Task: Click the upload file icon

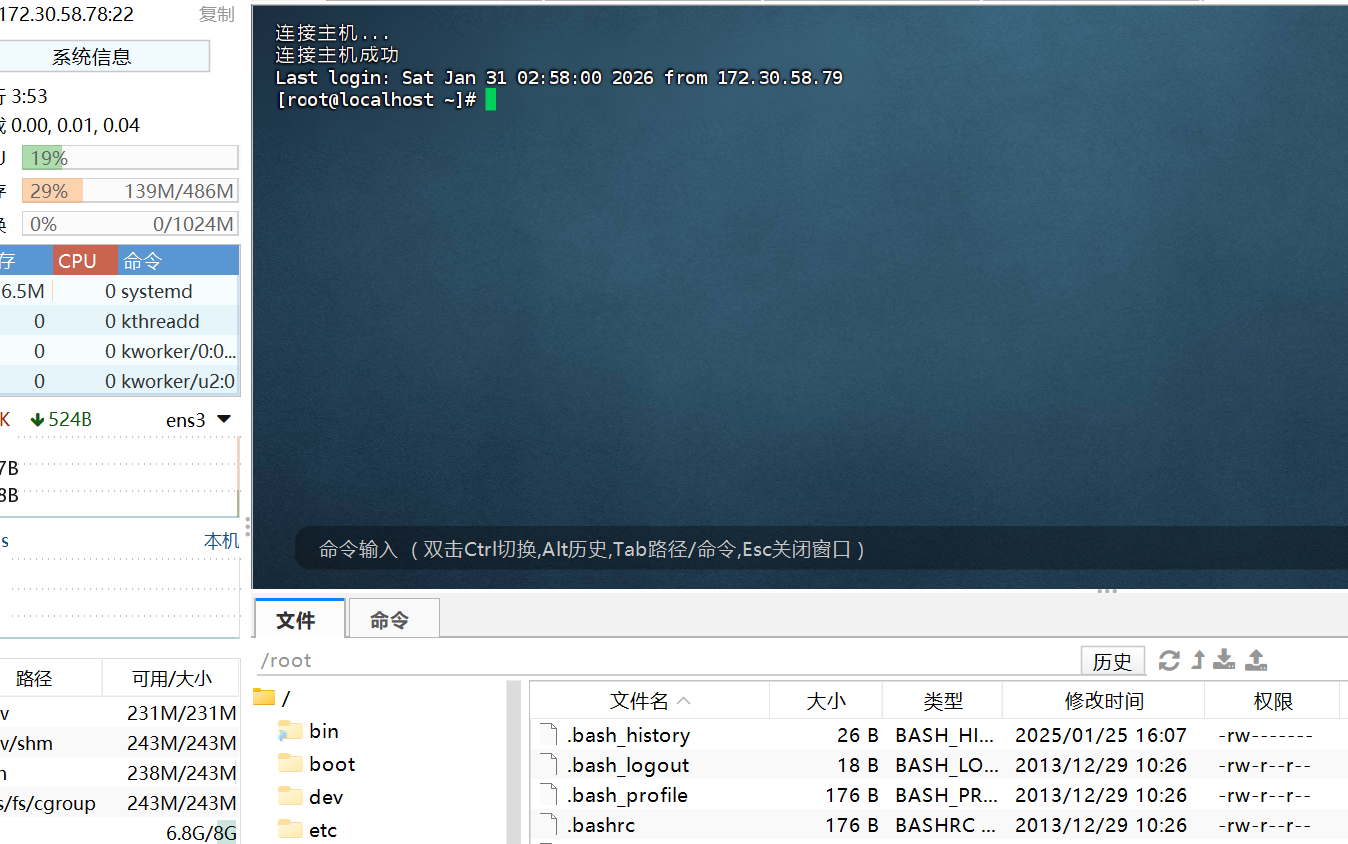Action: click(x=1256, y=660)
